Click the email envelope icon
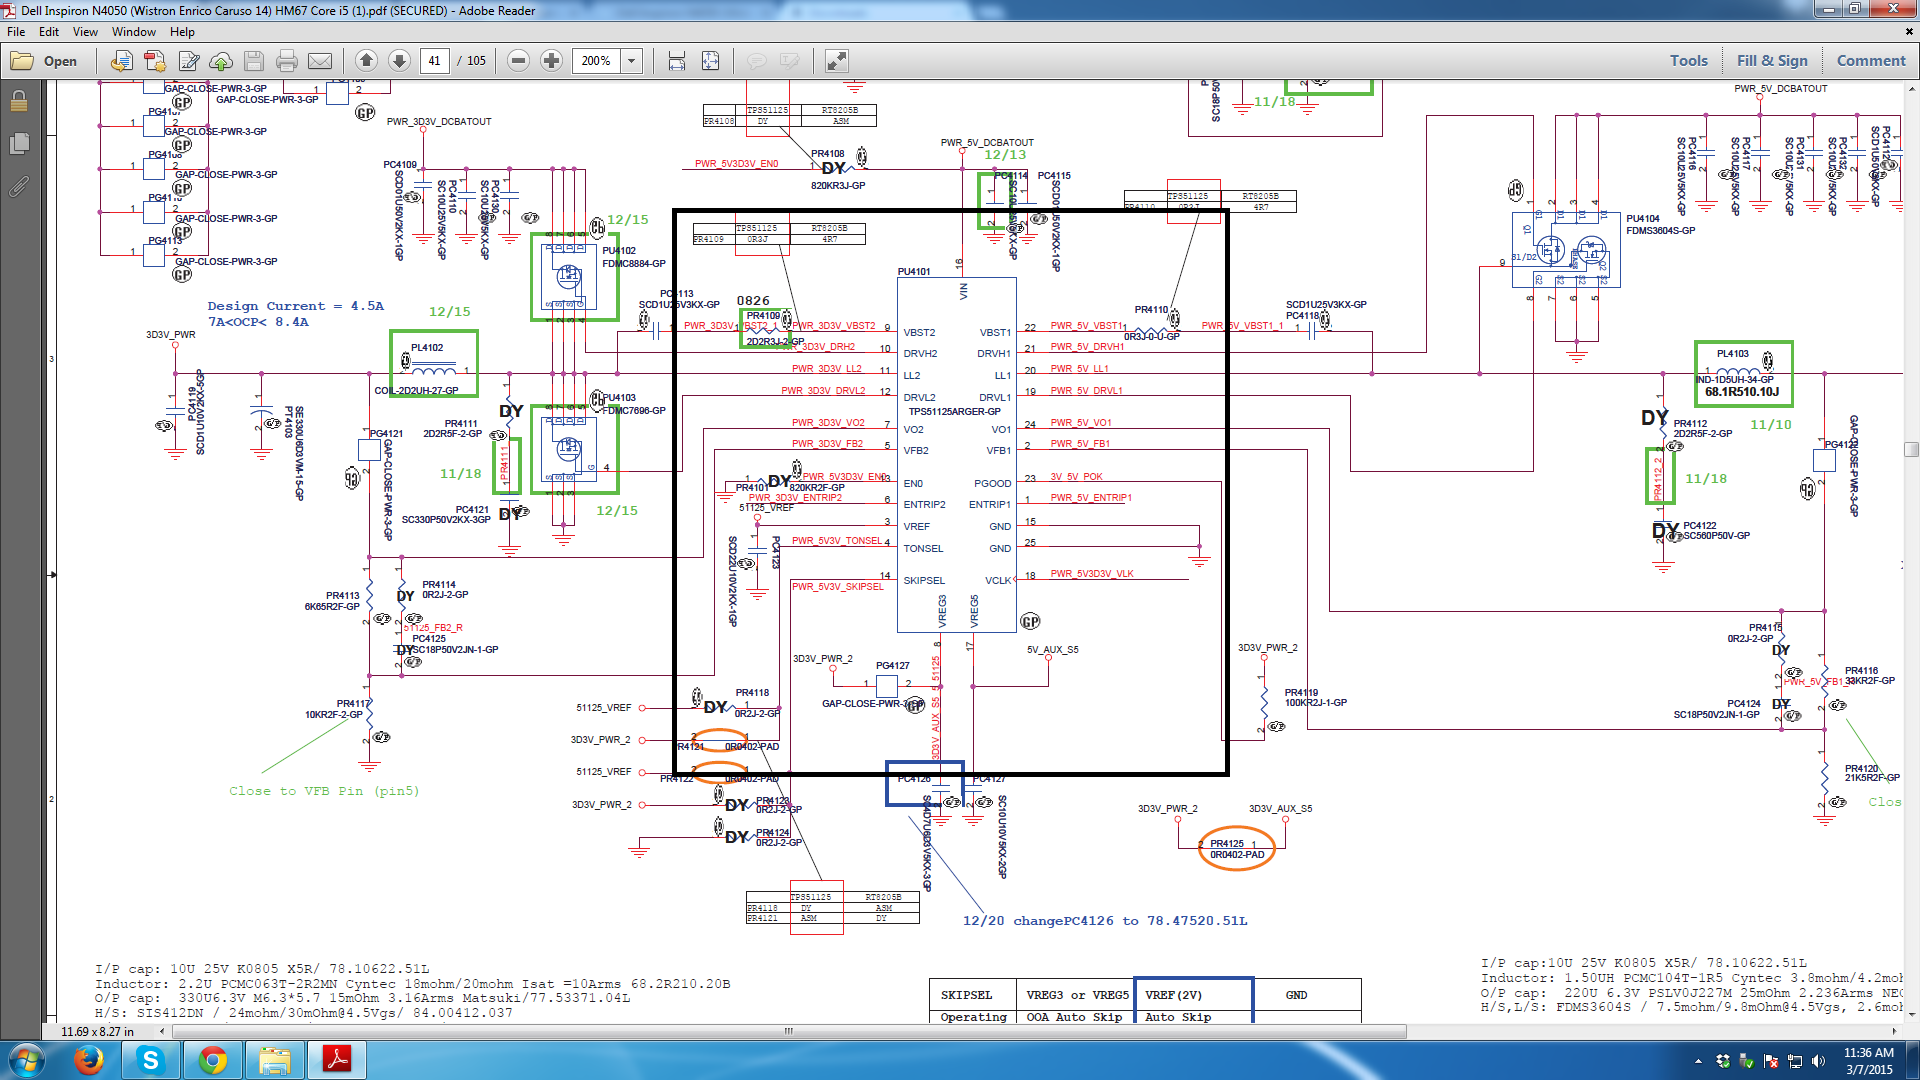 pyautogui.click(x=320, y=61)
